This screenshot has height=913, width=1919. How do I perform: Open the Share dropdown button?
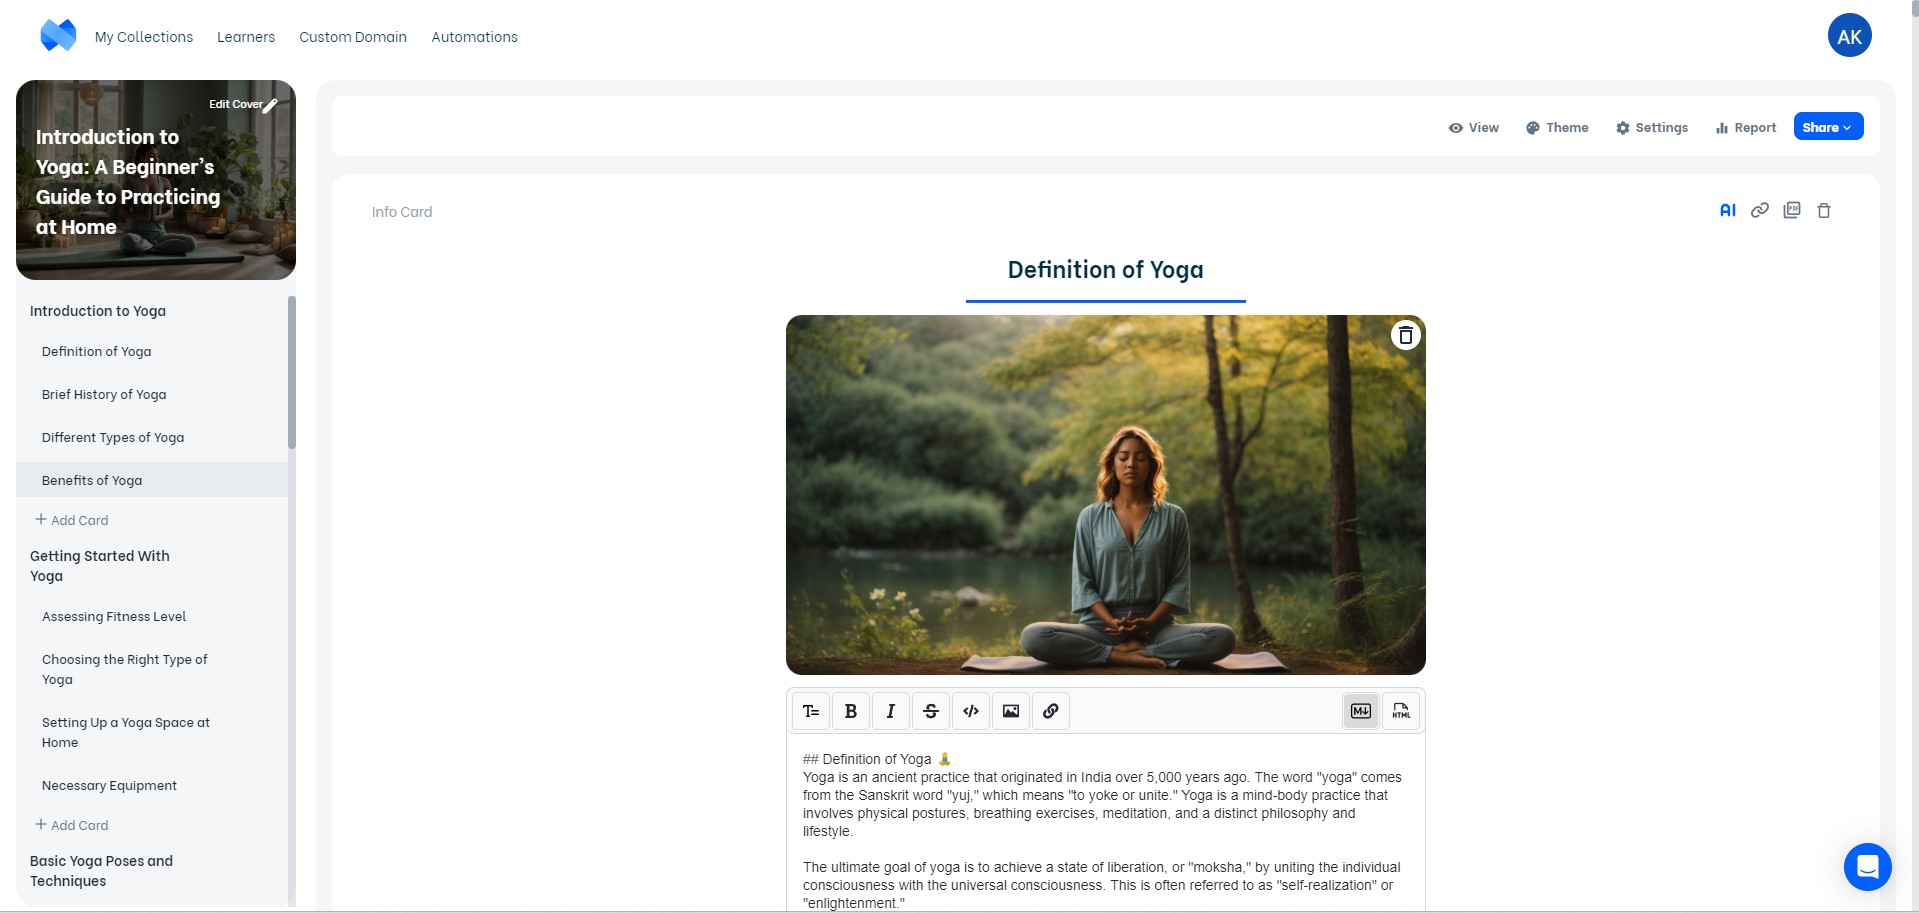[1828, 127]
